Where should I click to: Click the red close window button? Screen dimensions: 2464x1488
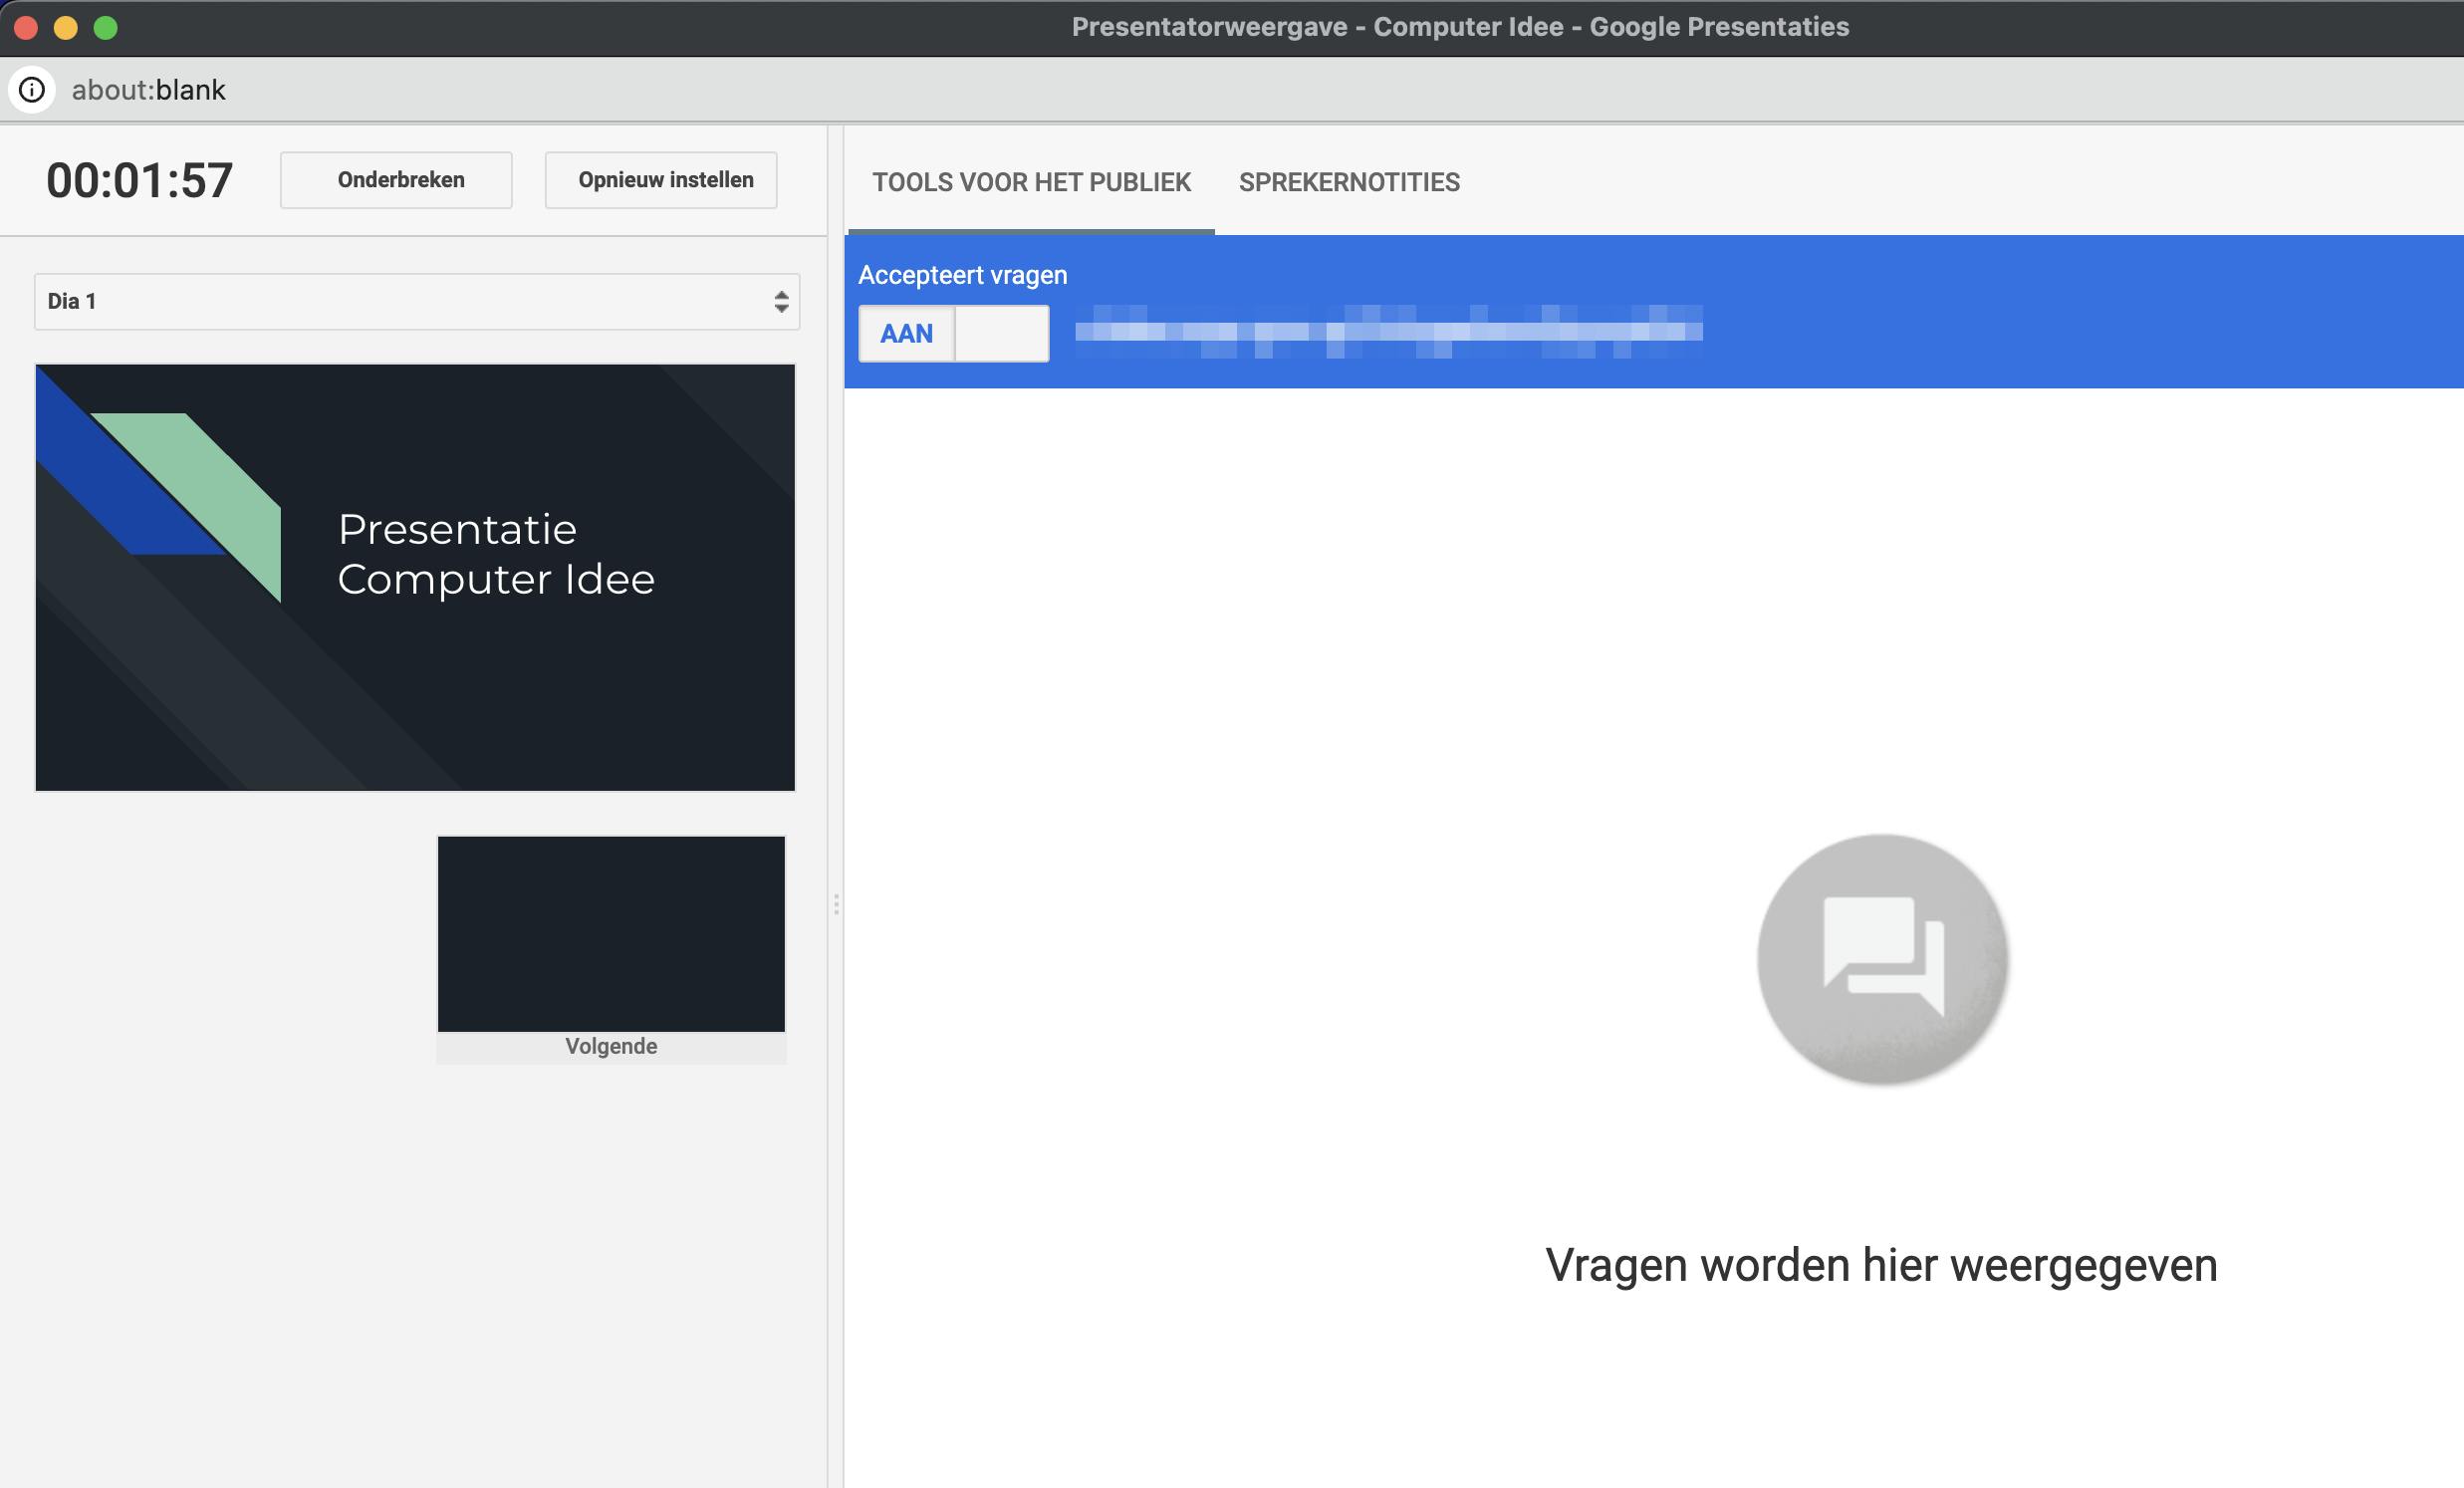(27, 27)
